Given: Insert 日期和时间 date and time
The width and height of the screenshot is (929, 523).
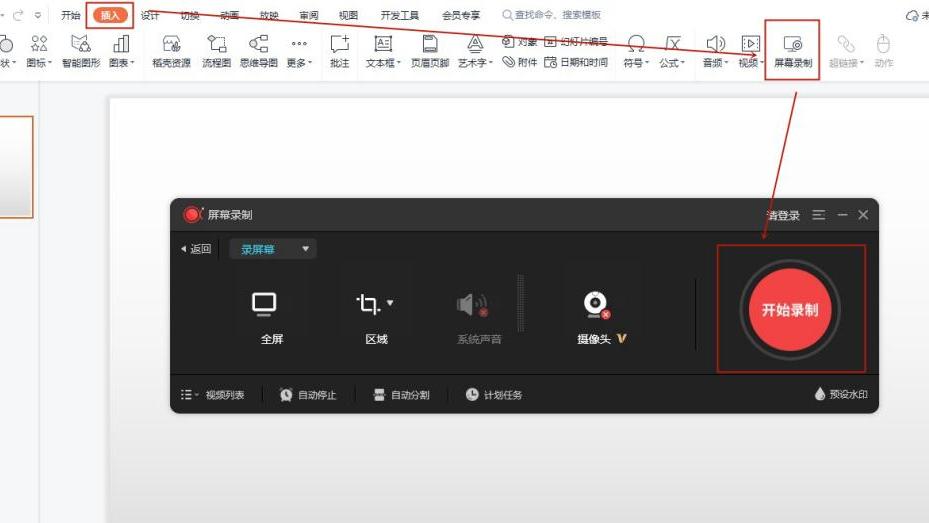Looking at the screenshot, I should pos(576,62).
